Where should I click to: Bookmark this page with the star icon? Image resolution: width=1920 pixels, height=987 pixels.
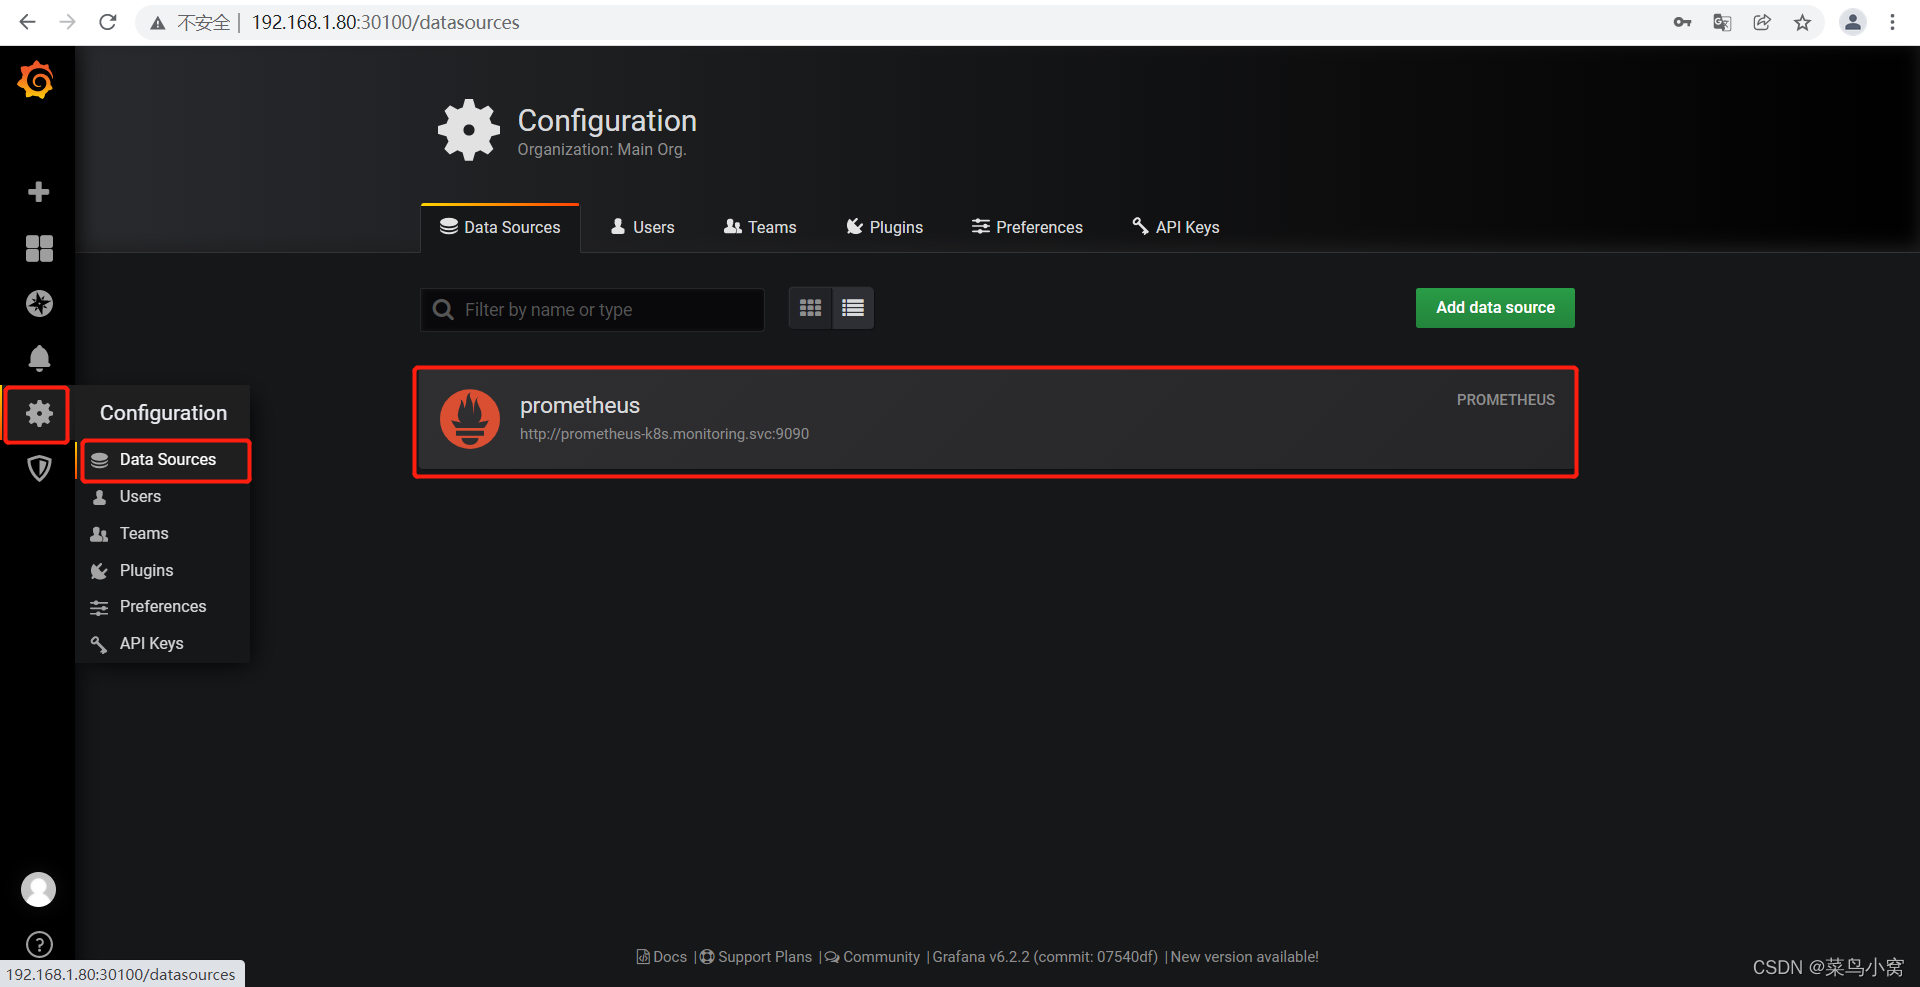(1802, 22)
